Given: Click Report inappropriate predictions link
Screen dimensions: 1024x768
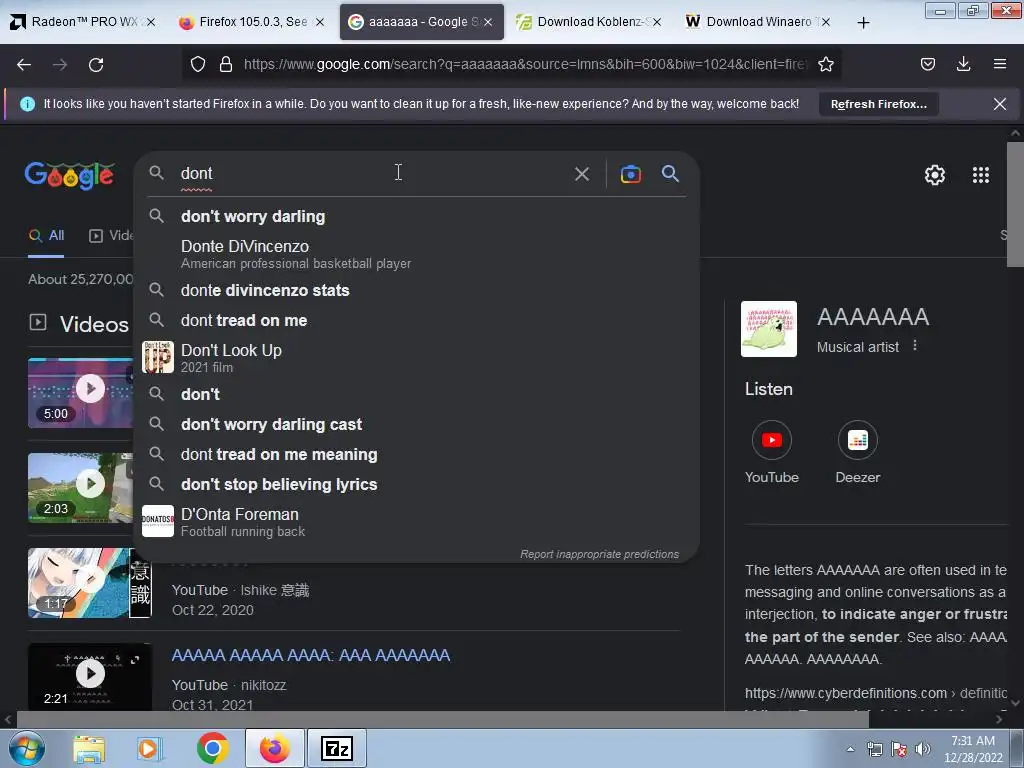Looking at the screenshot, I should pos(599,554).
